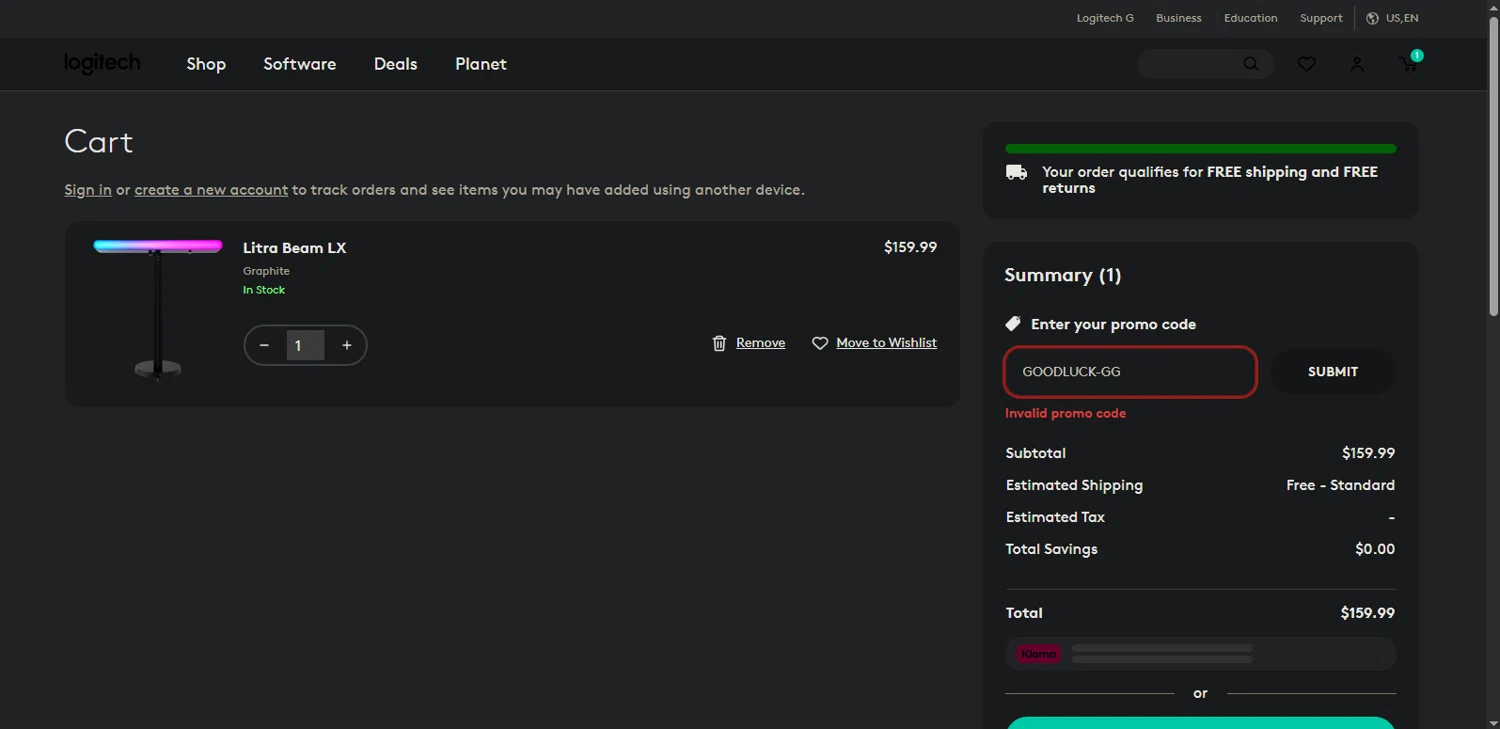This screenshot has width=1500, height=729.
Task: Click the Logitech logo
Action: click(102, 63)
